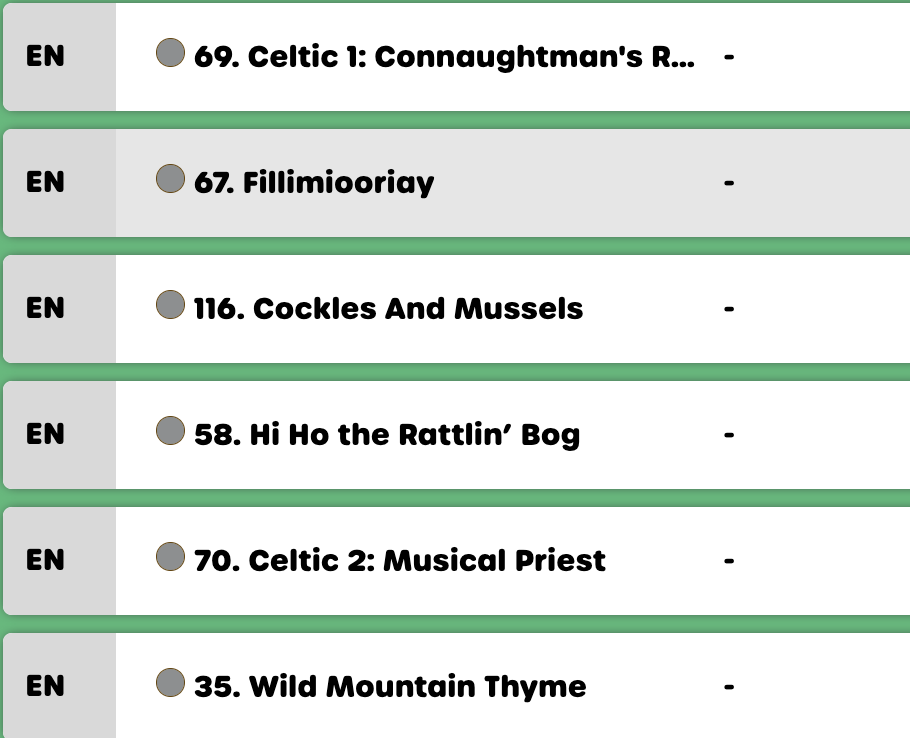Select the circle beside Hi Ho the Rattlin' Bog

pyautogui.click(x=171, y=431)
